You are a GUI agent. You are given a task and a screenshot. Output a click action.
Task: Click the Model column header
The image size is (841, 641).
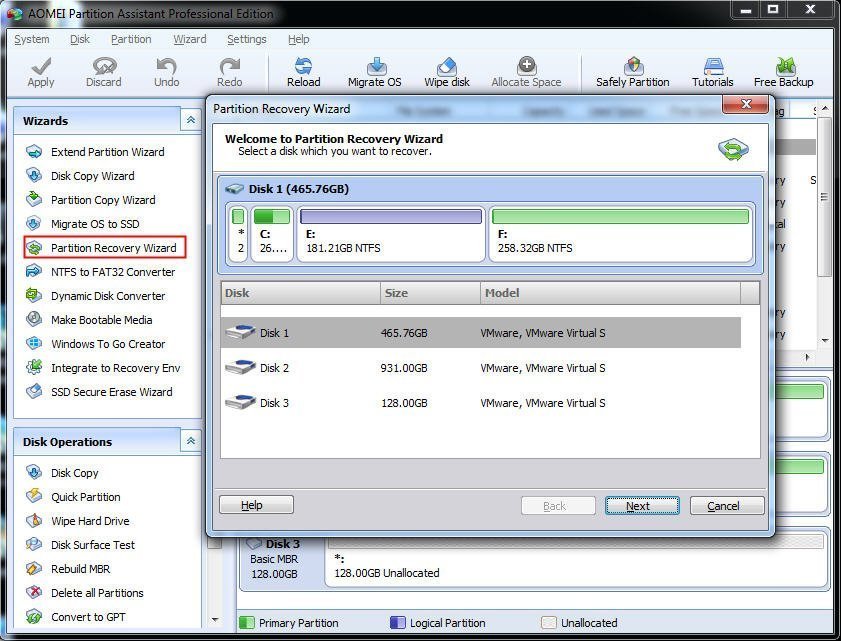[610, 293]
